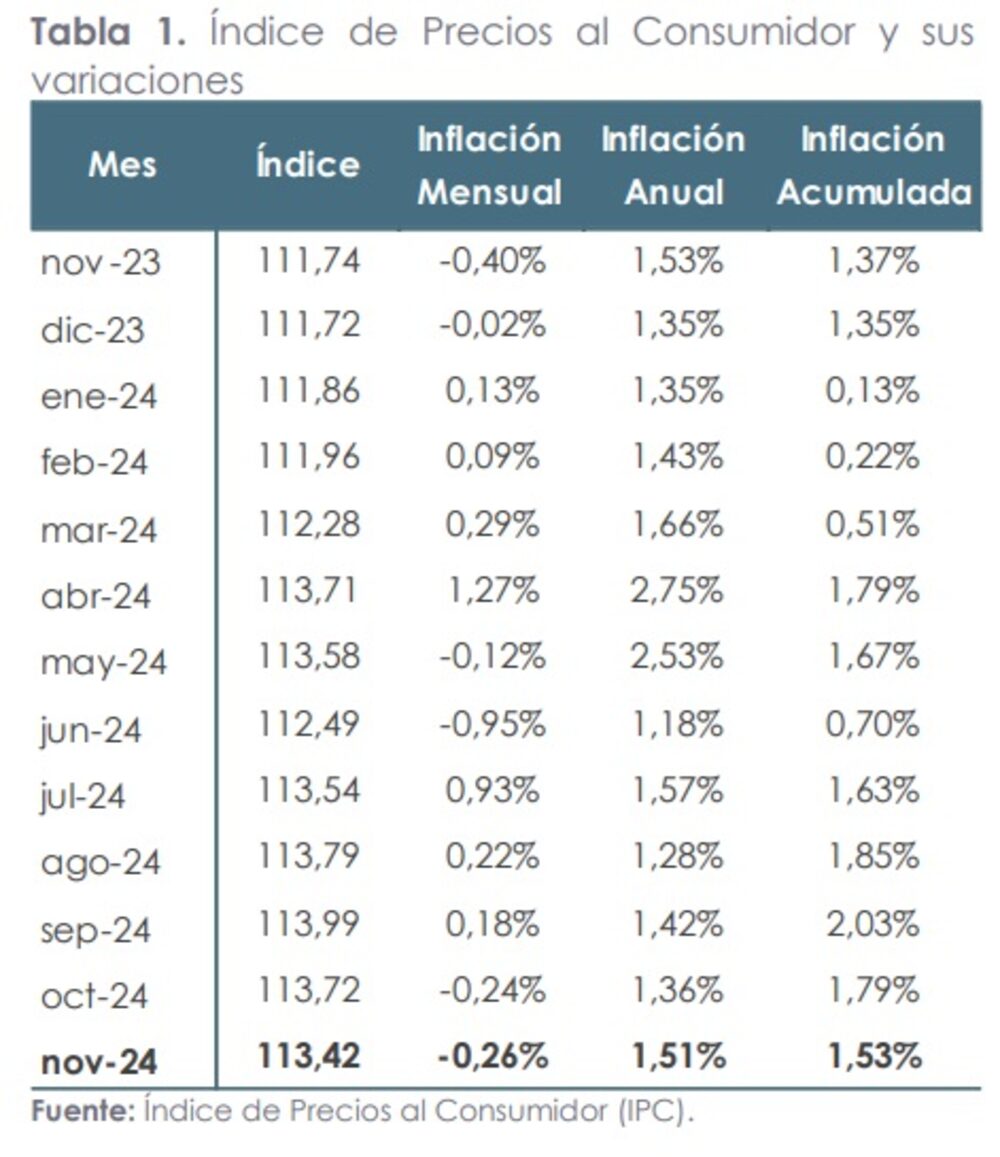
Task: Select the -0,24% monthly inflation for oct-24
Action: point(492,990)
